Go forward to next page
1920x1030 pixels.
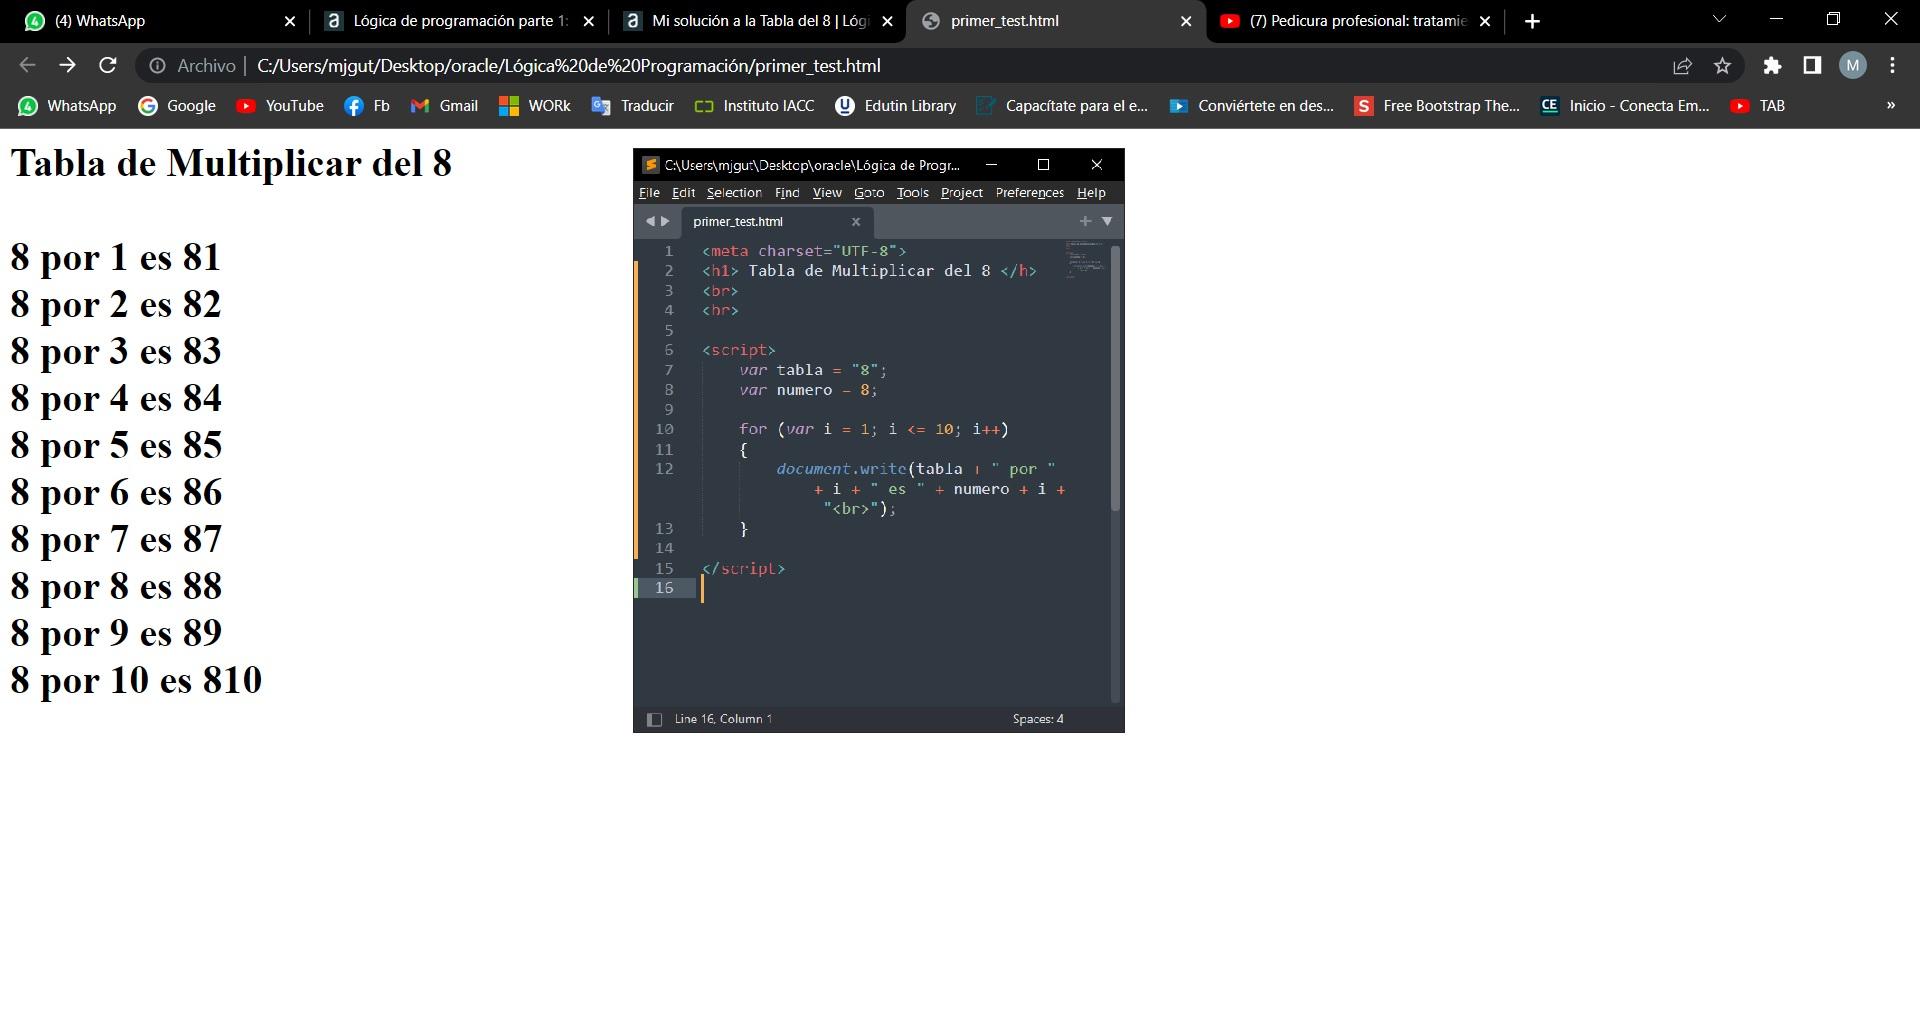click(x=67, y=65)
